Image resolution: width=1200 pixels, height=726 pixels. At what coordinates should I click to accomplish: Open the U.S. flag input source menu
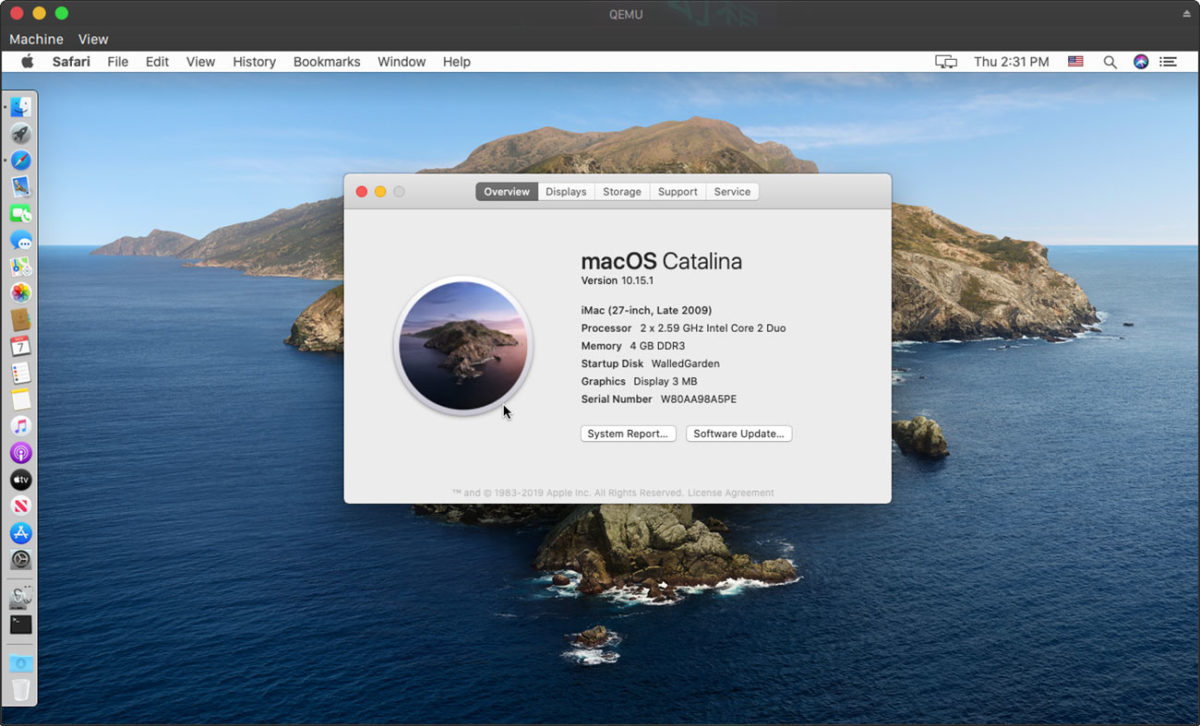pos(1076,62)
